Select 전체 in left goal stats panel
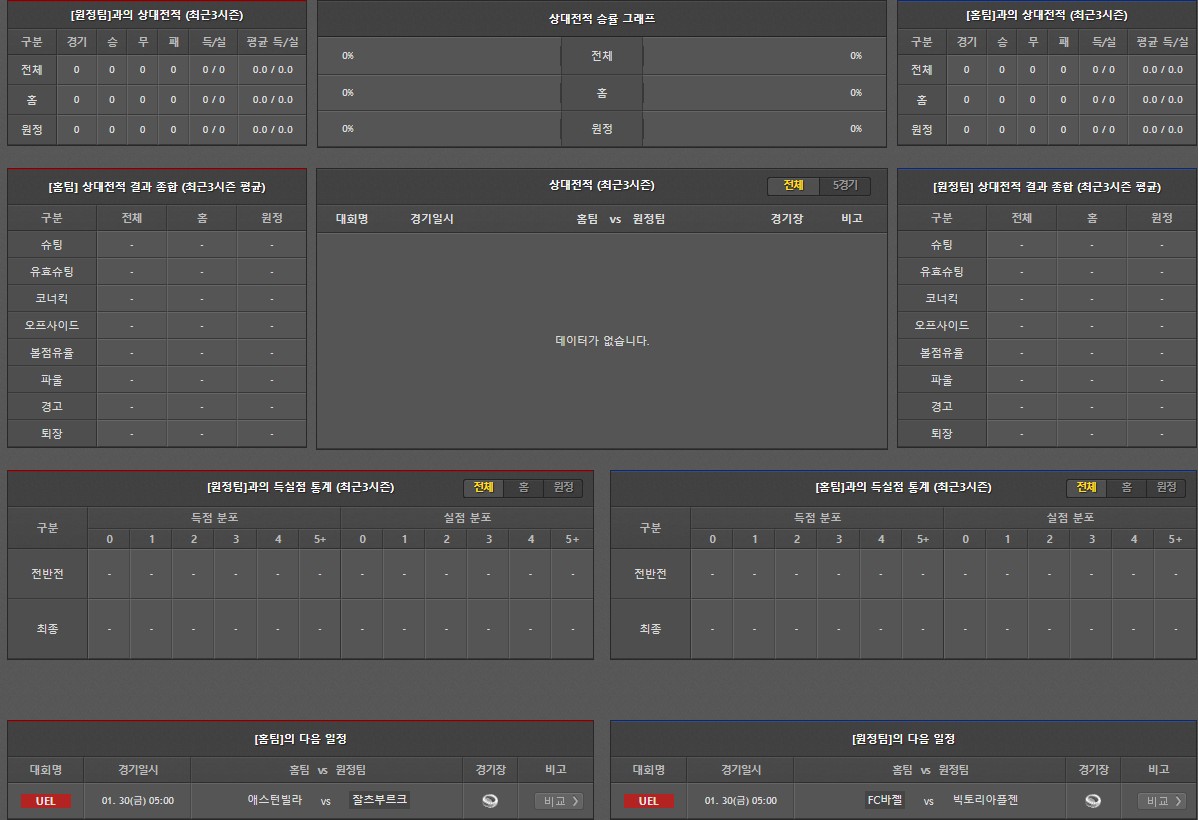 [x=483, y=487]
